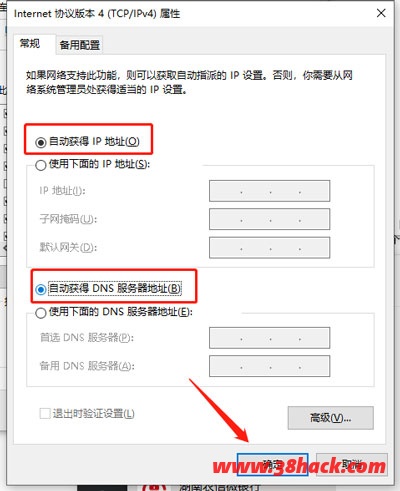Image resolution: width=400 pixels, height=491 pixels.
Task: Toggle 退出时验证设置 checkbox
Action: pyautogui.click(x=45, y=414)
